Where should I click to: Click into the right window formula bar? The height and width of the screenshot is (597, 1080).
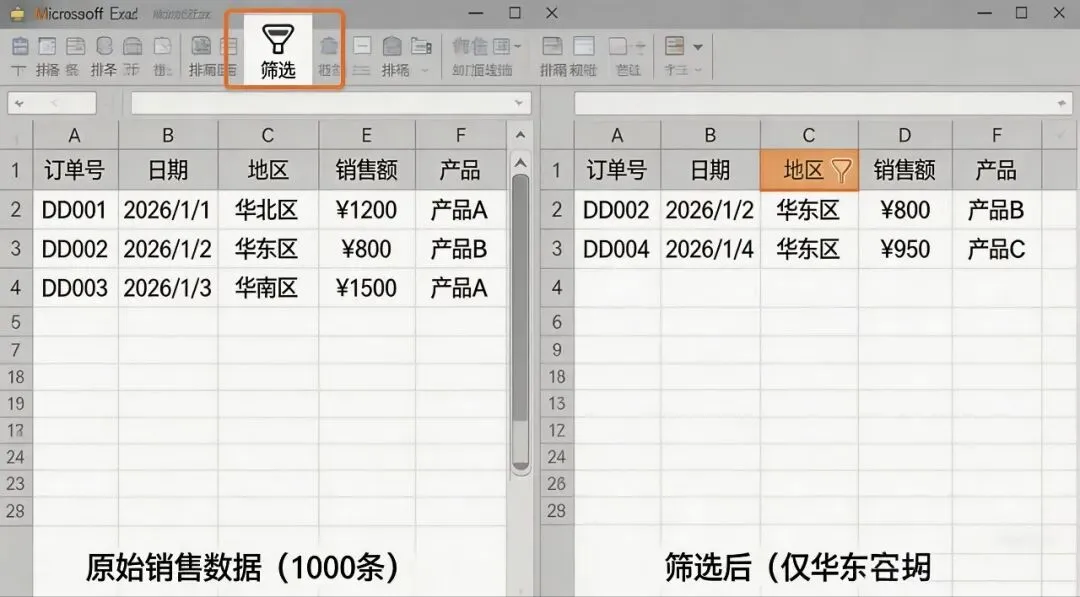point(823,103)
